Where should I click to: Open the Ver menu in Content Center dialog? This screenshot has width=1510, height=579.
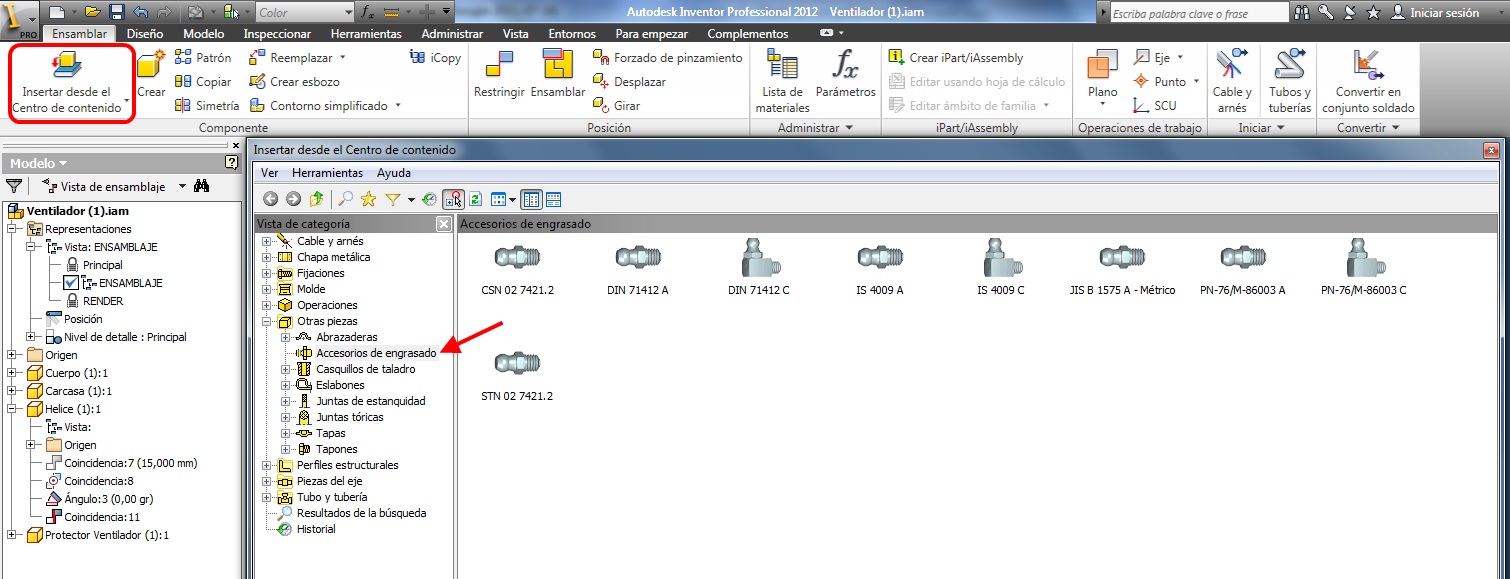(x=270, y=173)
